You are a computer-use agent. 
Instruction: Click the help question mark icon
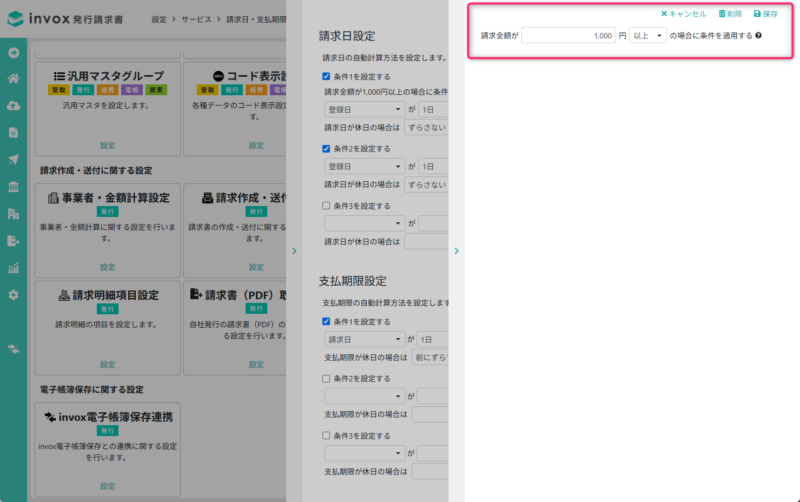pyautogui.click(x=759, y=35)
